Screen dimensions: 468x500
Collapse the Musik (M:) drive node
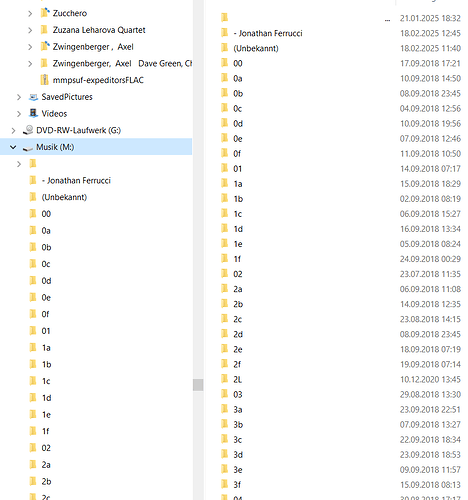pos(13,147)
